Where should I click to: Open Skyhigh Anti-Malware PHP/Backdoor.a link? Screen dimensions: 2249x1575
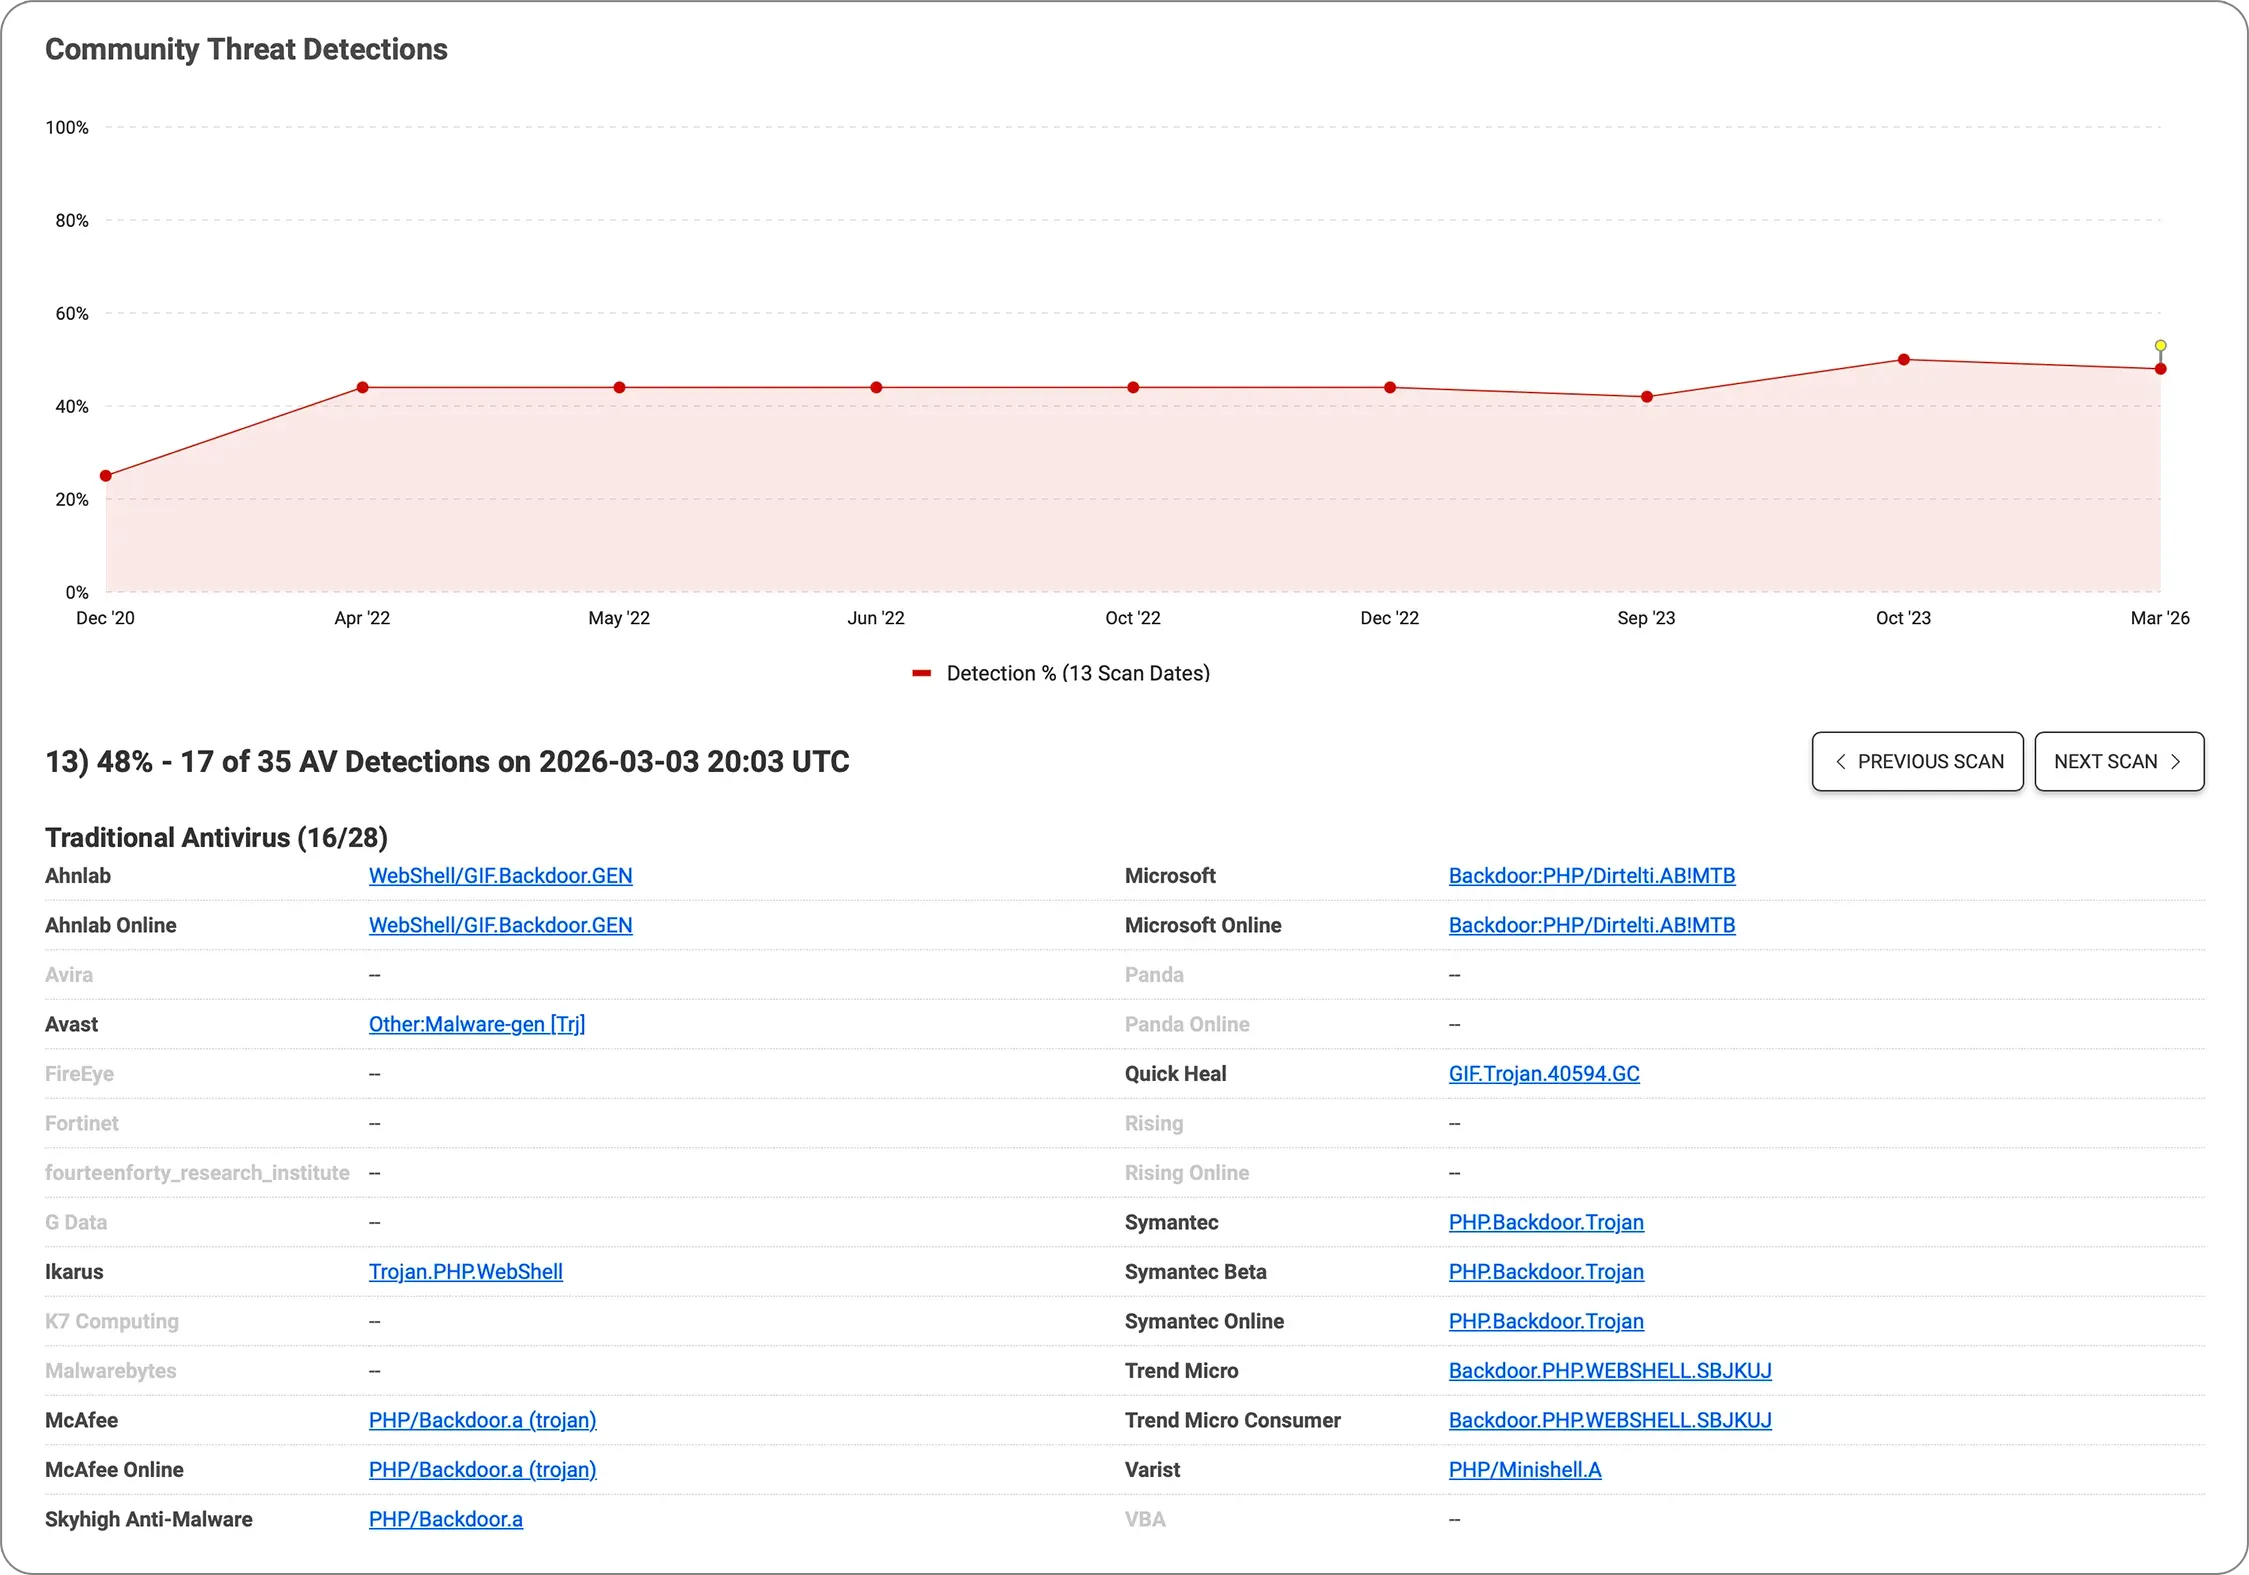point(445,1519)
